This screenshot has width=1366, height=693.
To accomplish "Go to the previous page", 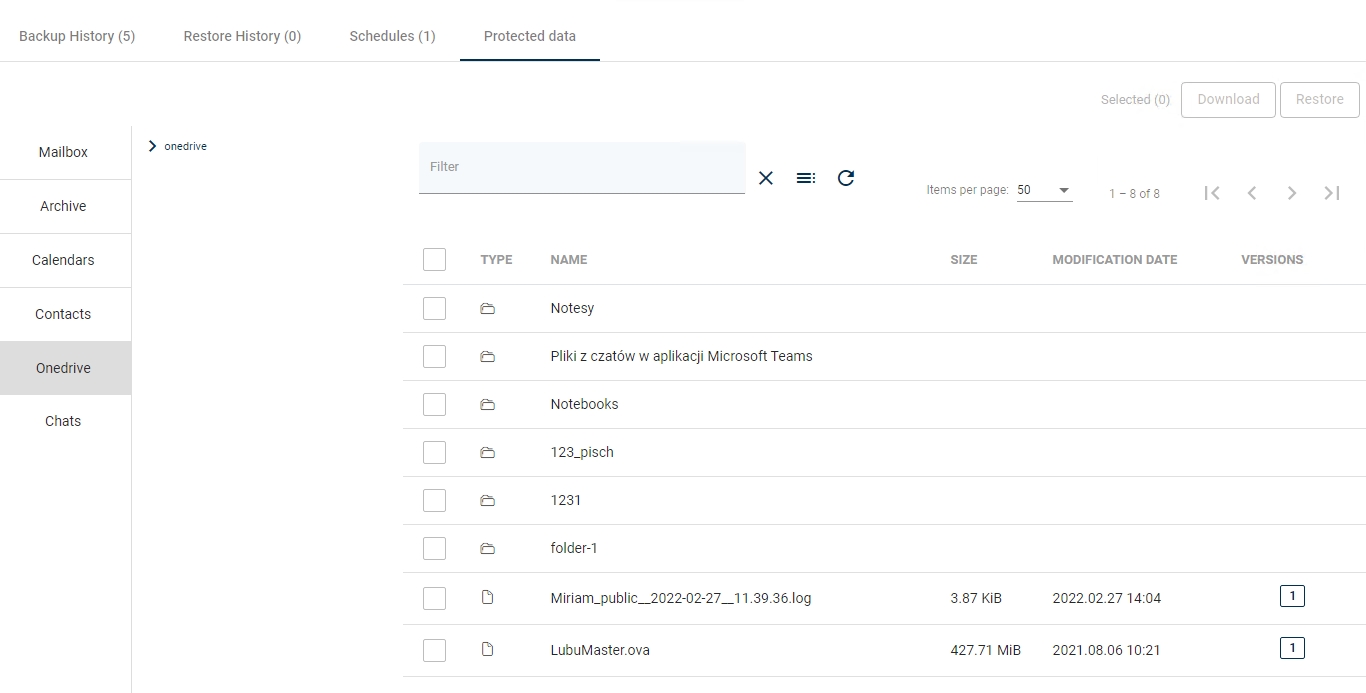I will (1252, 193).
